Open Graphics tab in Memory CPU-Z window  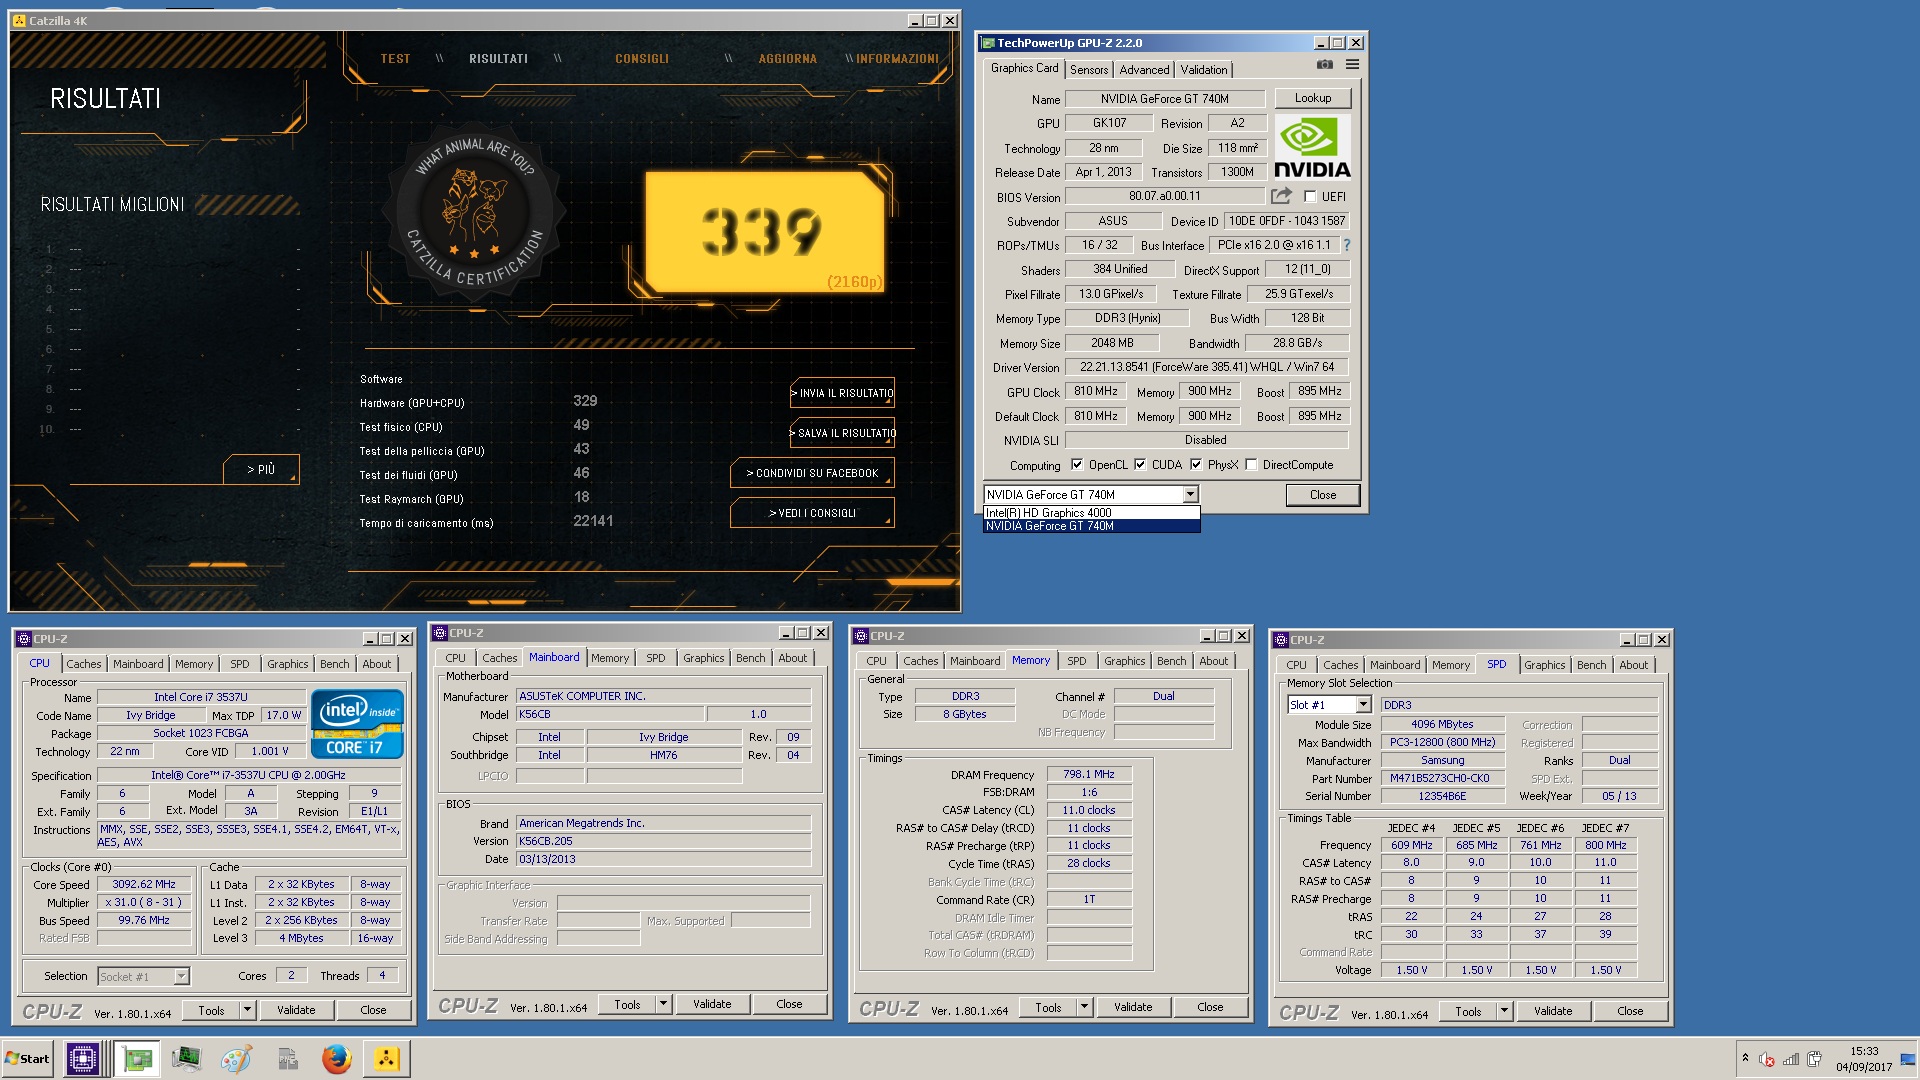click(x=1124, y=661)
